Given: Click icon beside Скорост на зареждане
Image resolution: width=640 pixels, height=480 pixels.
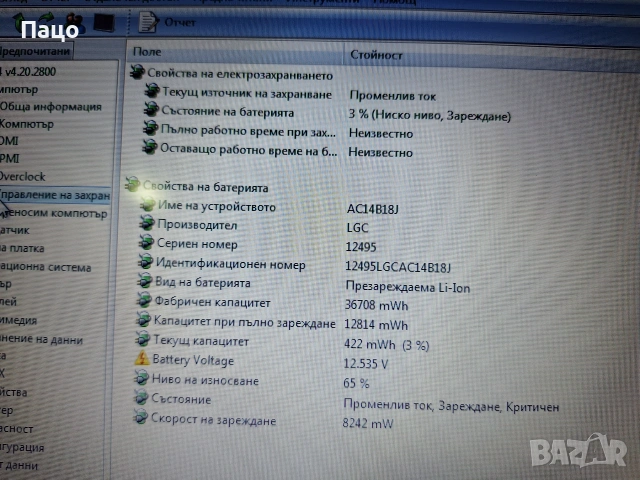Looking at the screenshot, I should click(x=141, y=417).
